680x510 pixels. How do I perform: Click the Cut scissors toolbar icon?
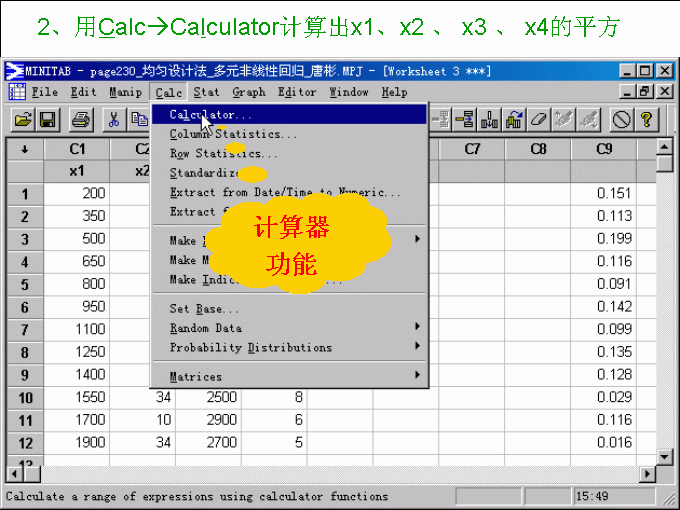tap(114, 120)
